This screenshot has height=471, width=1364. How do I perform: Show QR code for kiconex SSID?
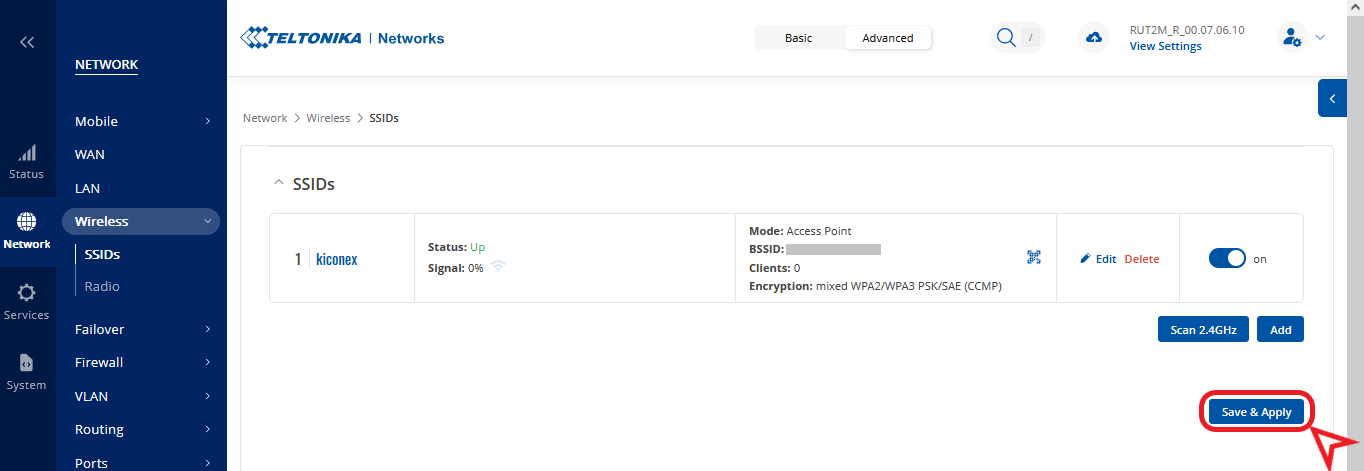pos(1034,258)
